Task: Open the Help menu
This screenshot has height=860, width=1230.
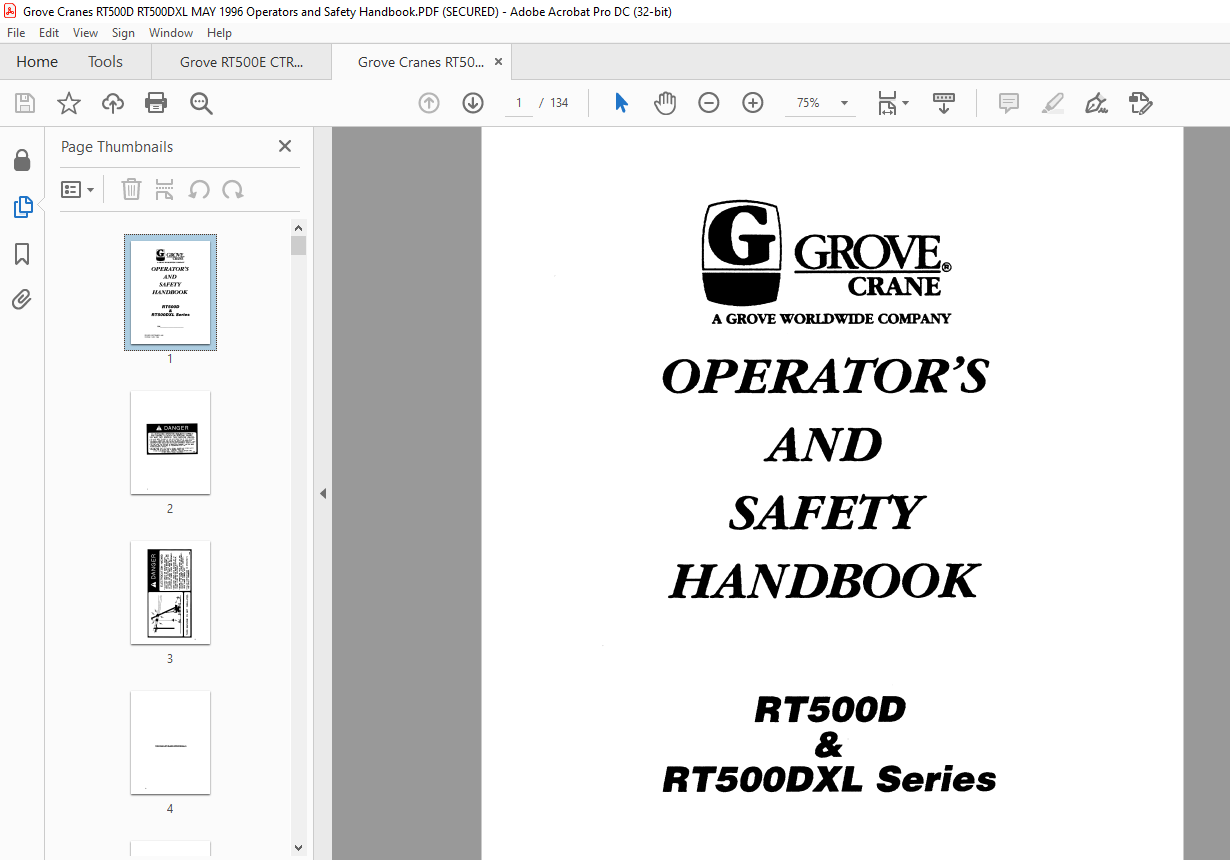Action: tap(220, 33)
